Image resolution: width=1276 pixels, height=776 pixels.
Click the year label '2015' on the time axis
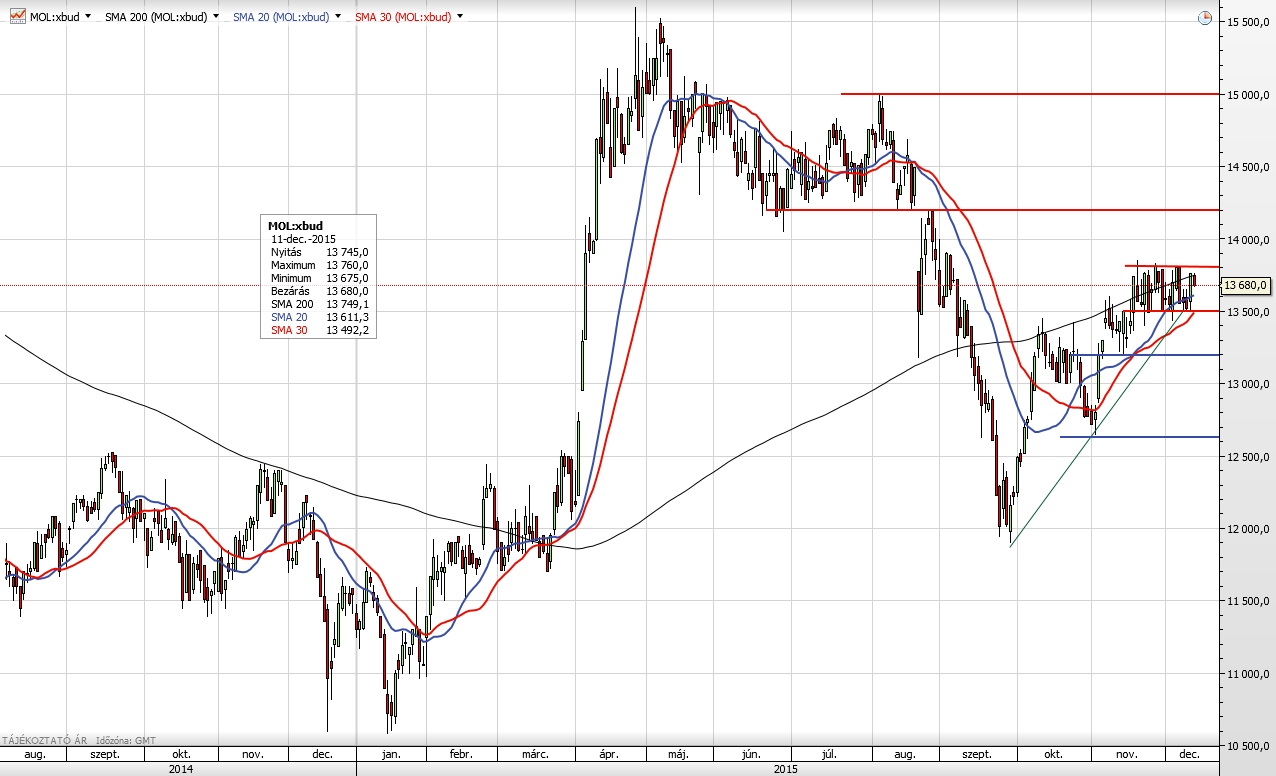tap(788, 769)
